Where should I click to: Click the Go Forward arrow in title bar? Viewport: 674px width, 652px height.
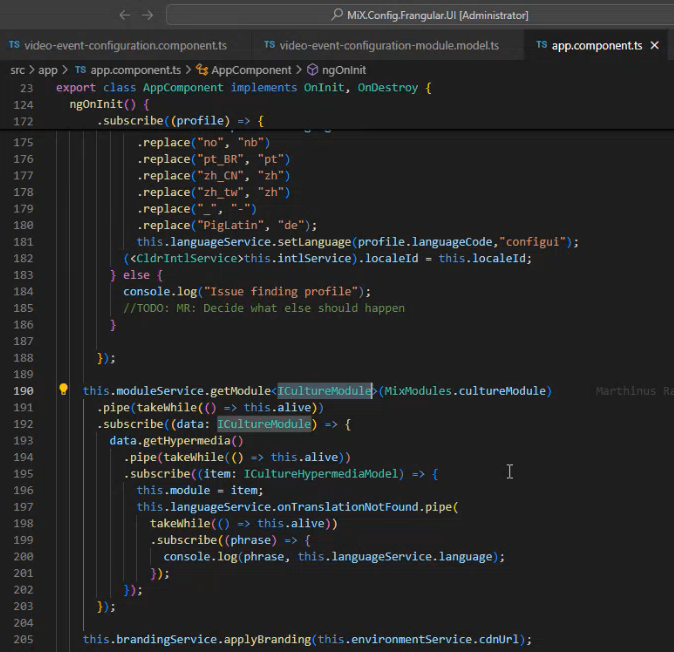(148, 15)
